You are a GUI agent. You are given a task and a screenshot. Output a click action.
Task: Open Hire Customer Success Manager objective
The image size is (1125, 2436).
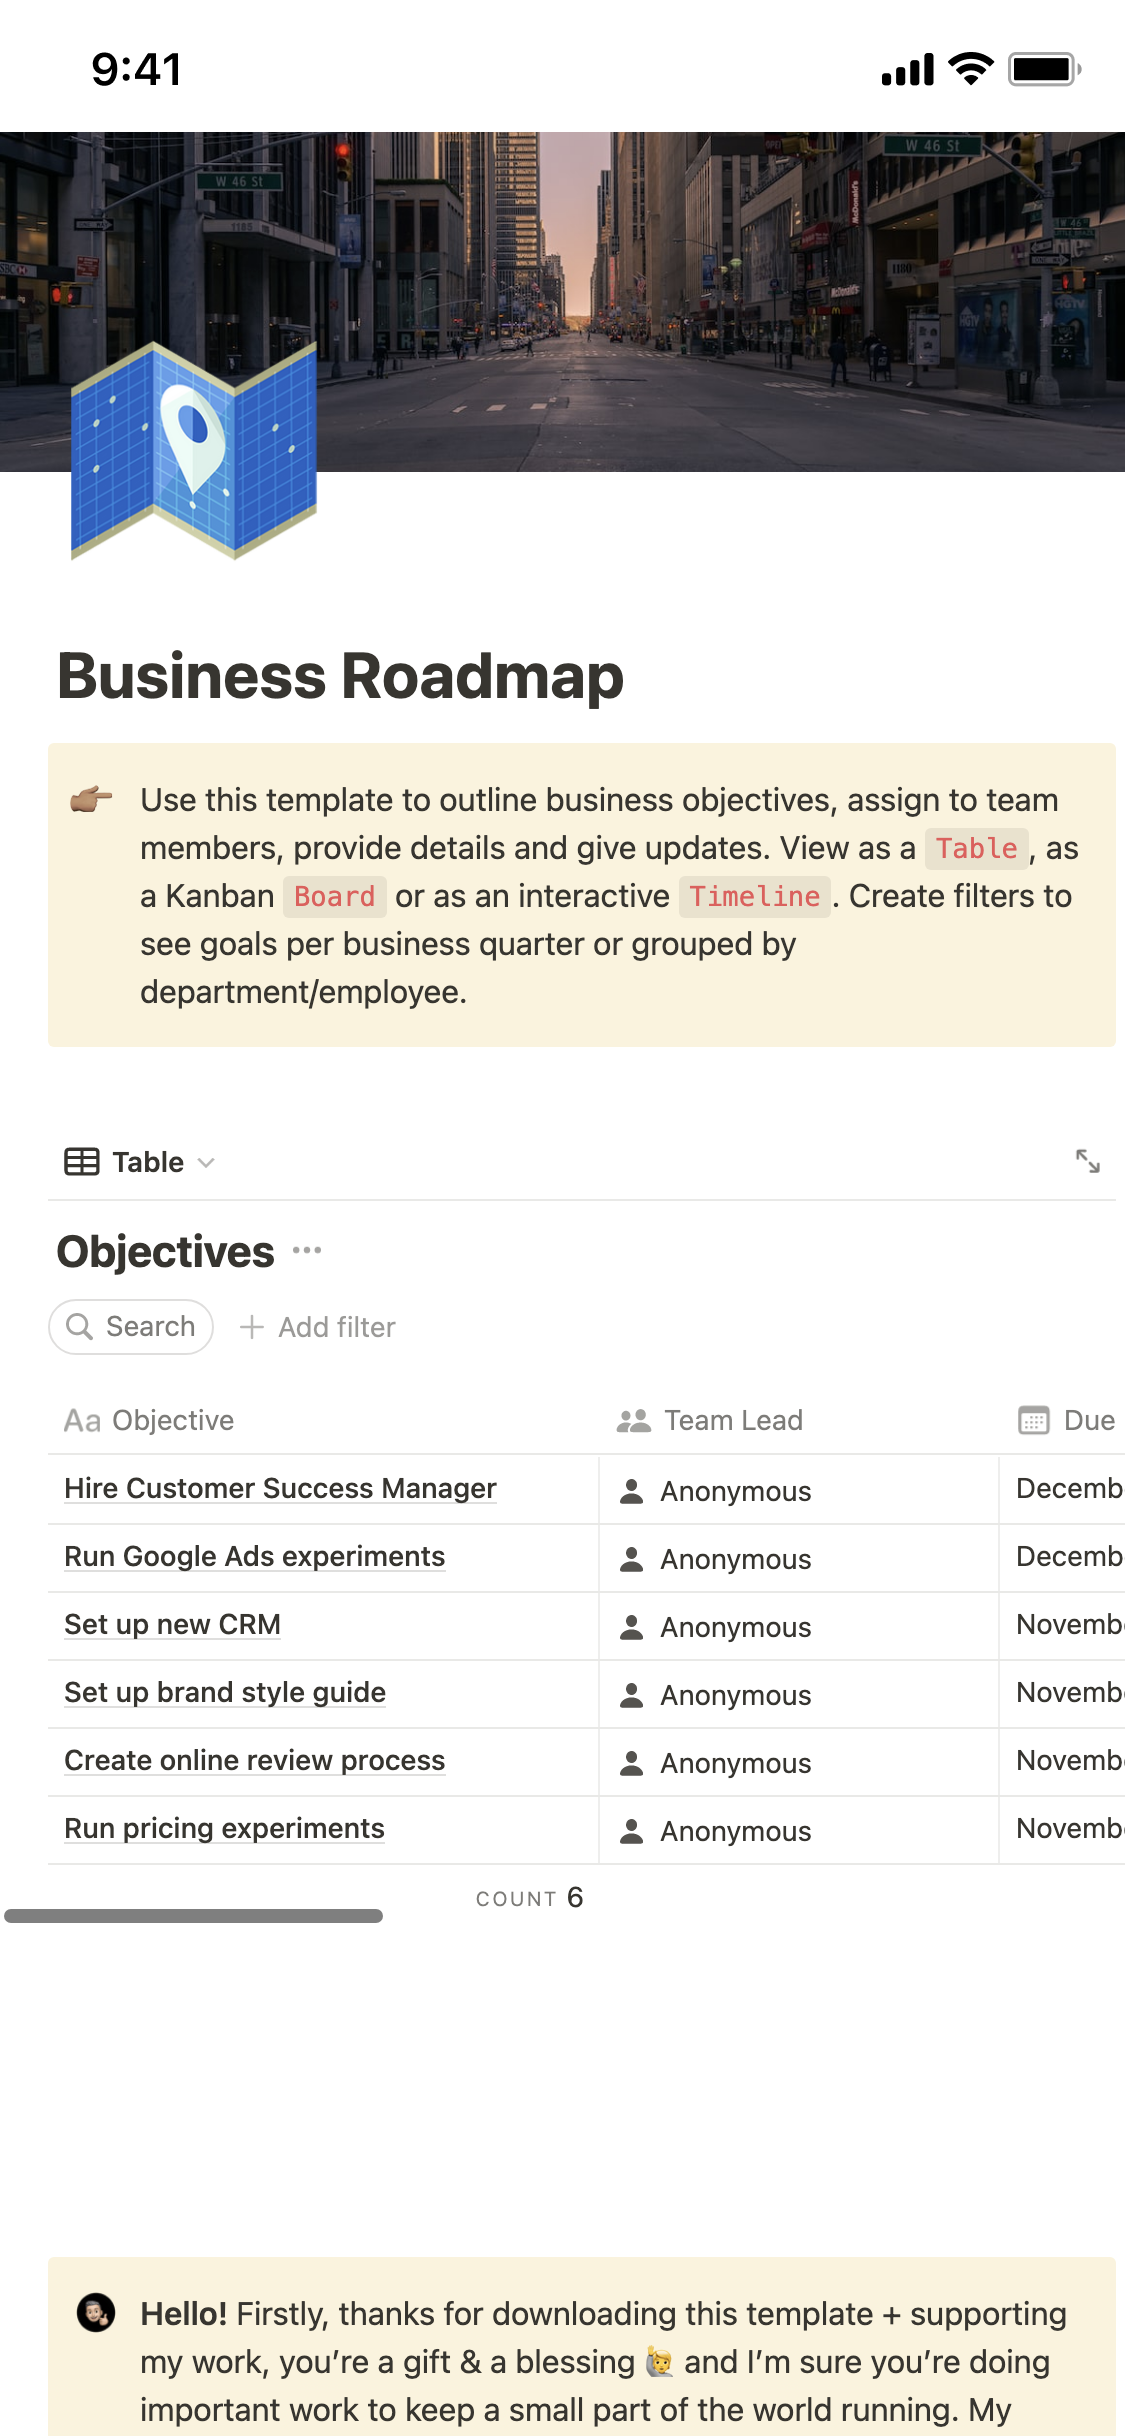point(280,1489)
